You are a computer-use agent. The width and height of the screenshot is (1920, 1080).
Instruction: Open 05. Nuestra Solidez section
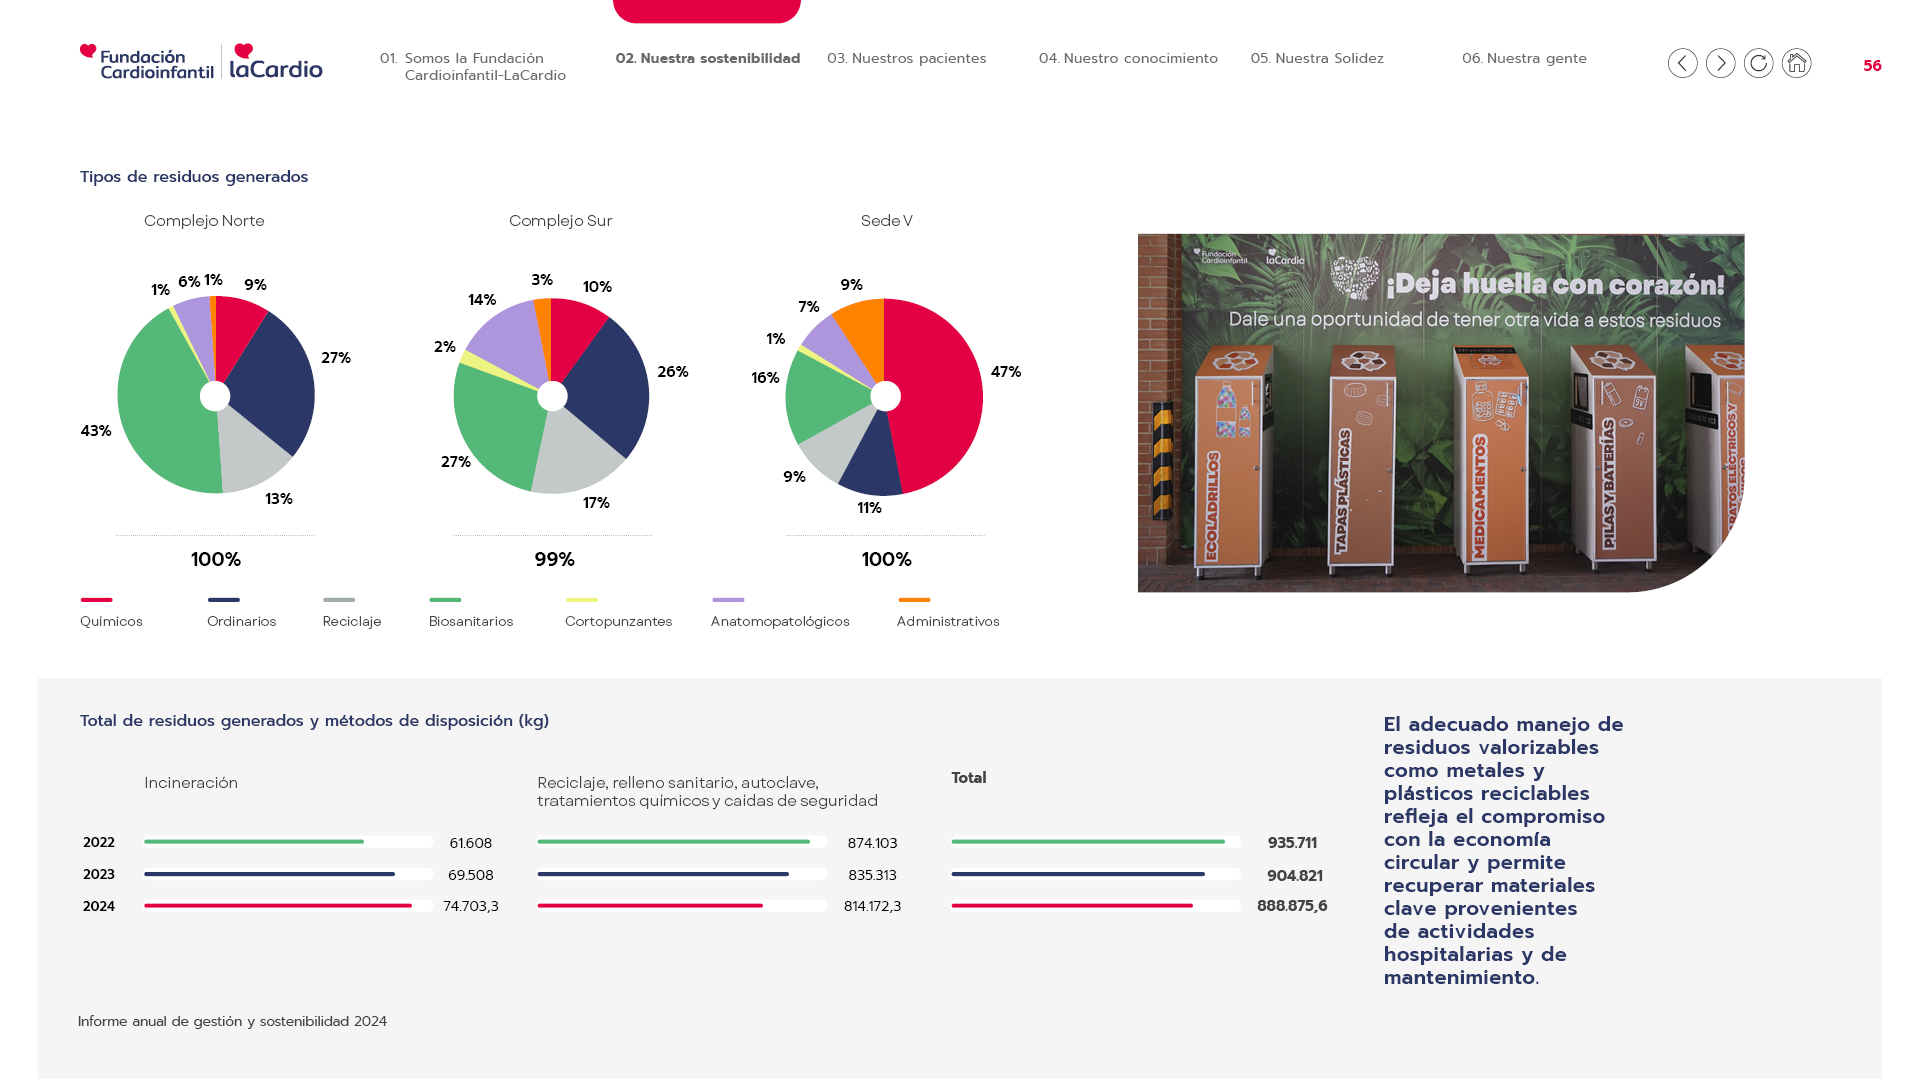click(1317, 58)
